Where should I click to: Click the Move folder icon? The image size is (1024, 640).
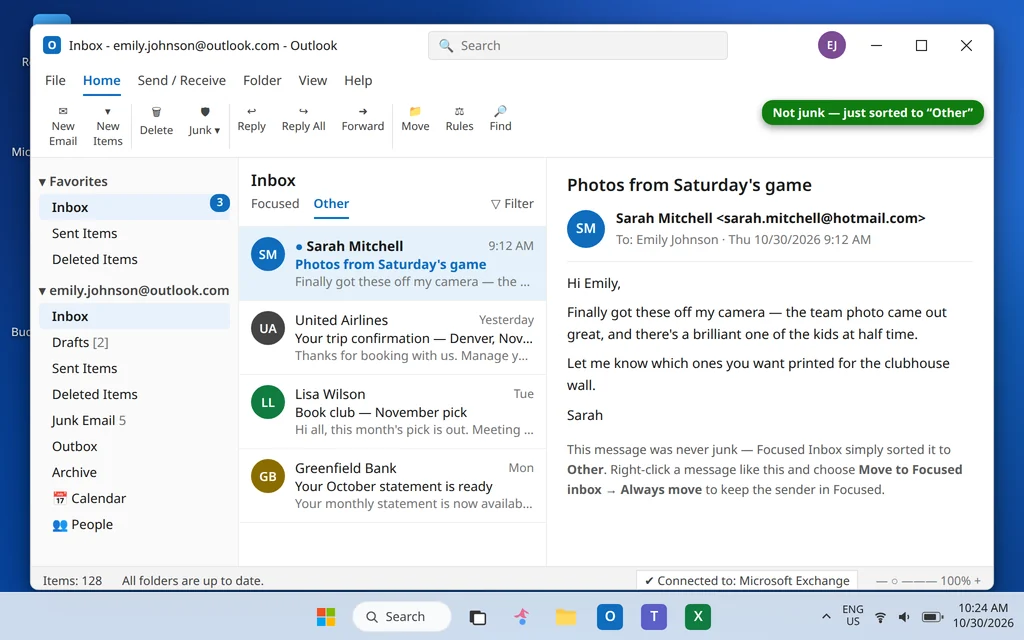[x=415, y=112]
